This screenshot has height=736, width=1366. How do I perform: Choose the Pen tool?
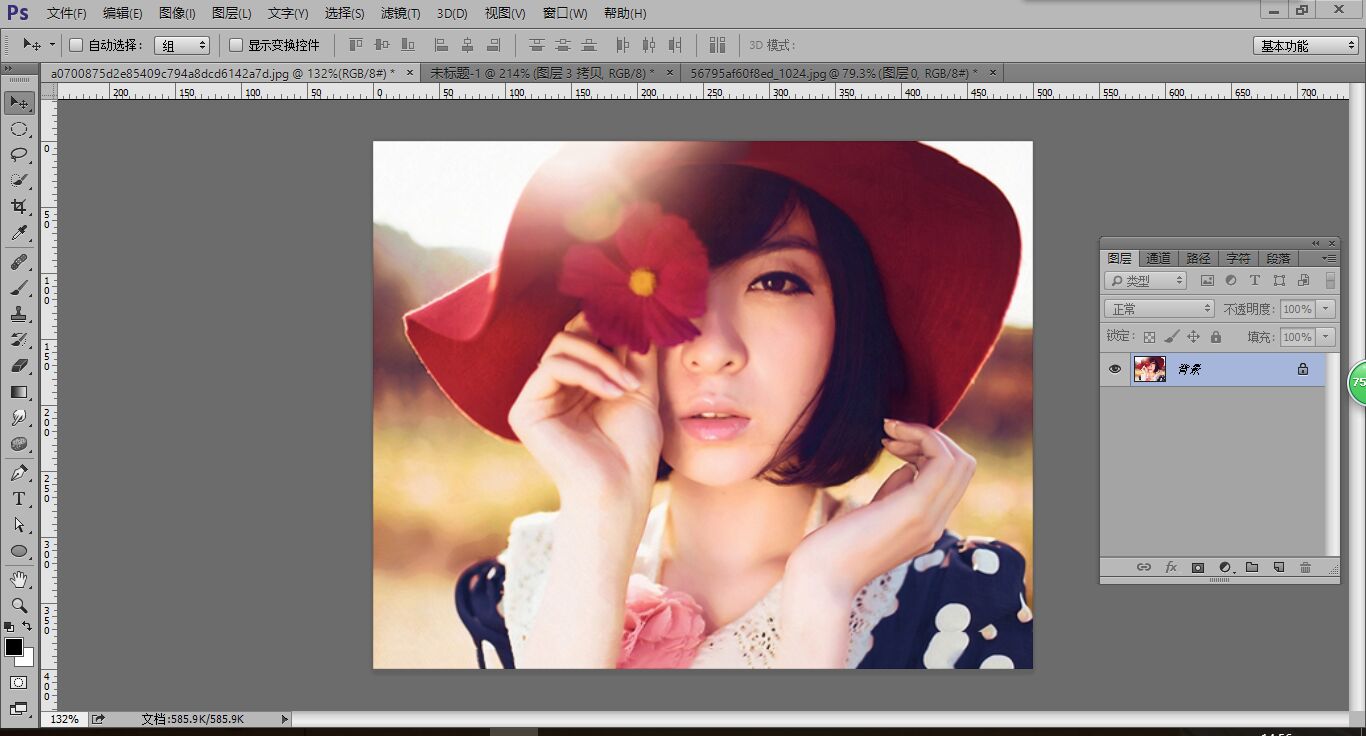coord(18,473)
